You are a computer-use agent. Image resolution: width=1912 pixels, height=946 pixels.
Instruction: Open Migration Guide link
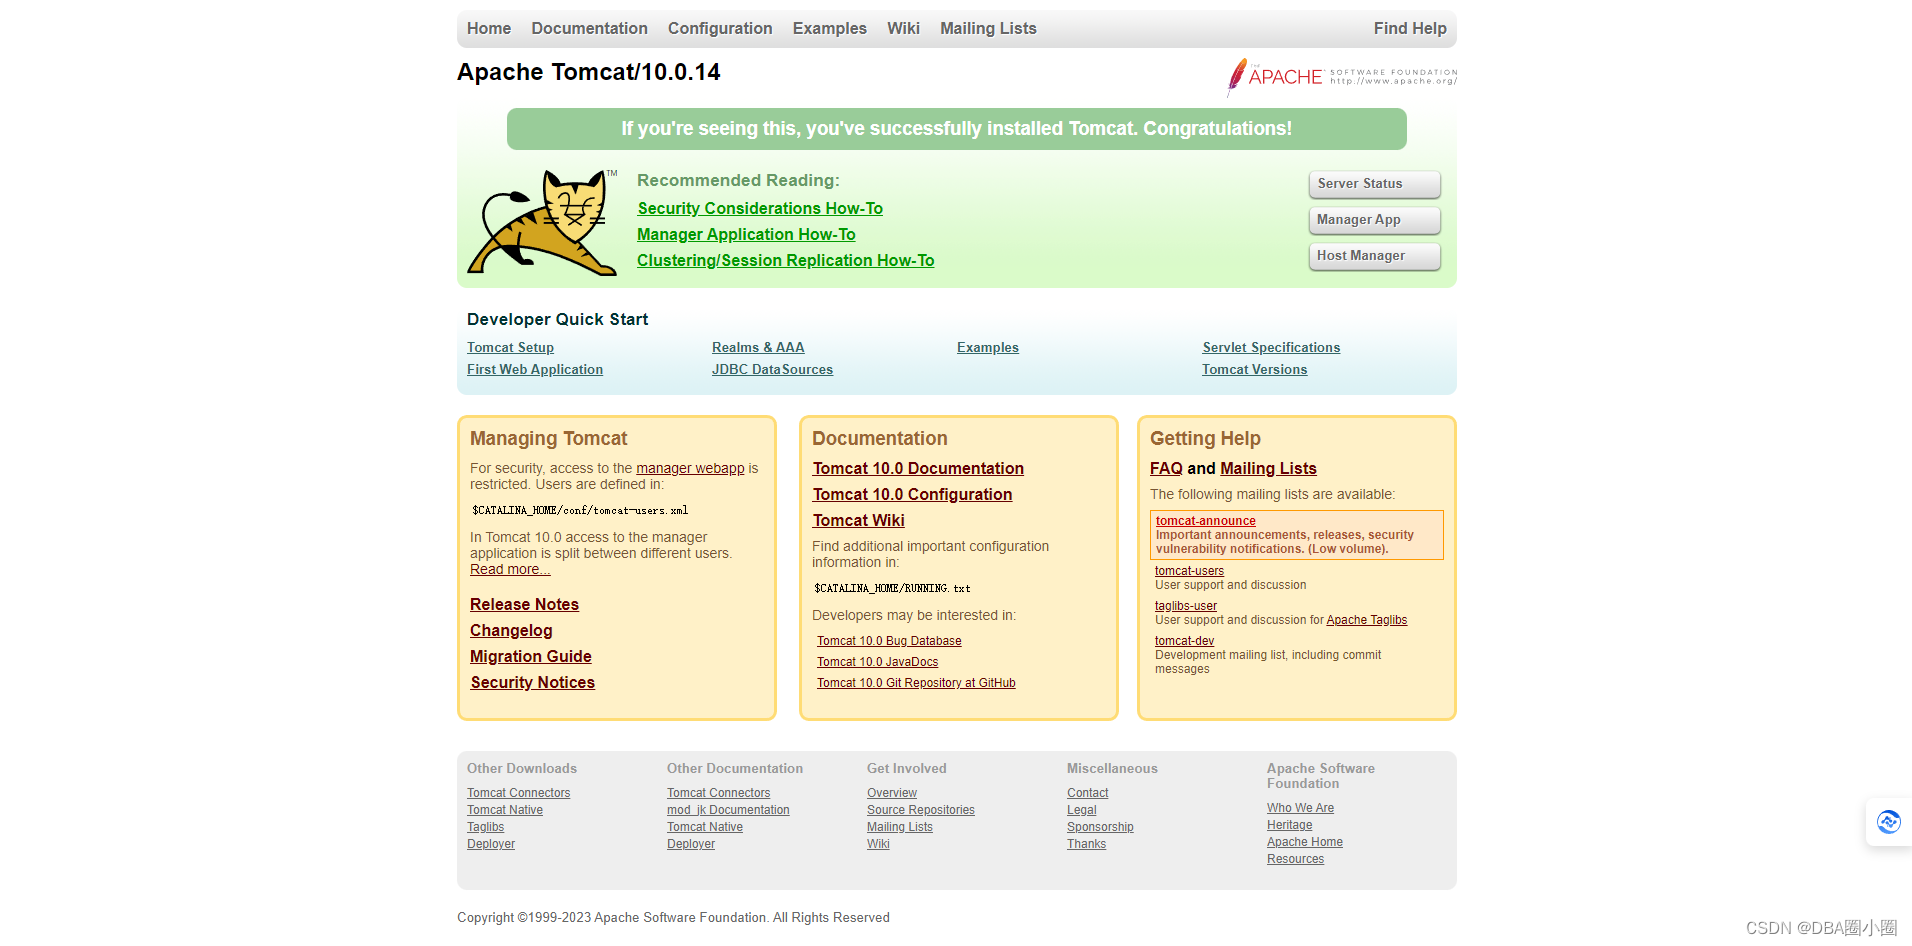tap(531, 656)
